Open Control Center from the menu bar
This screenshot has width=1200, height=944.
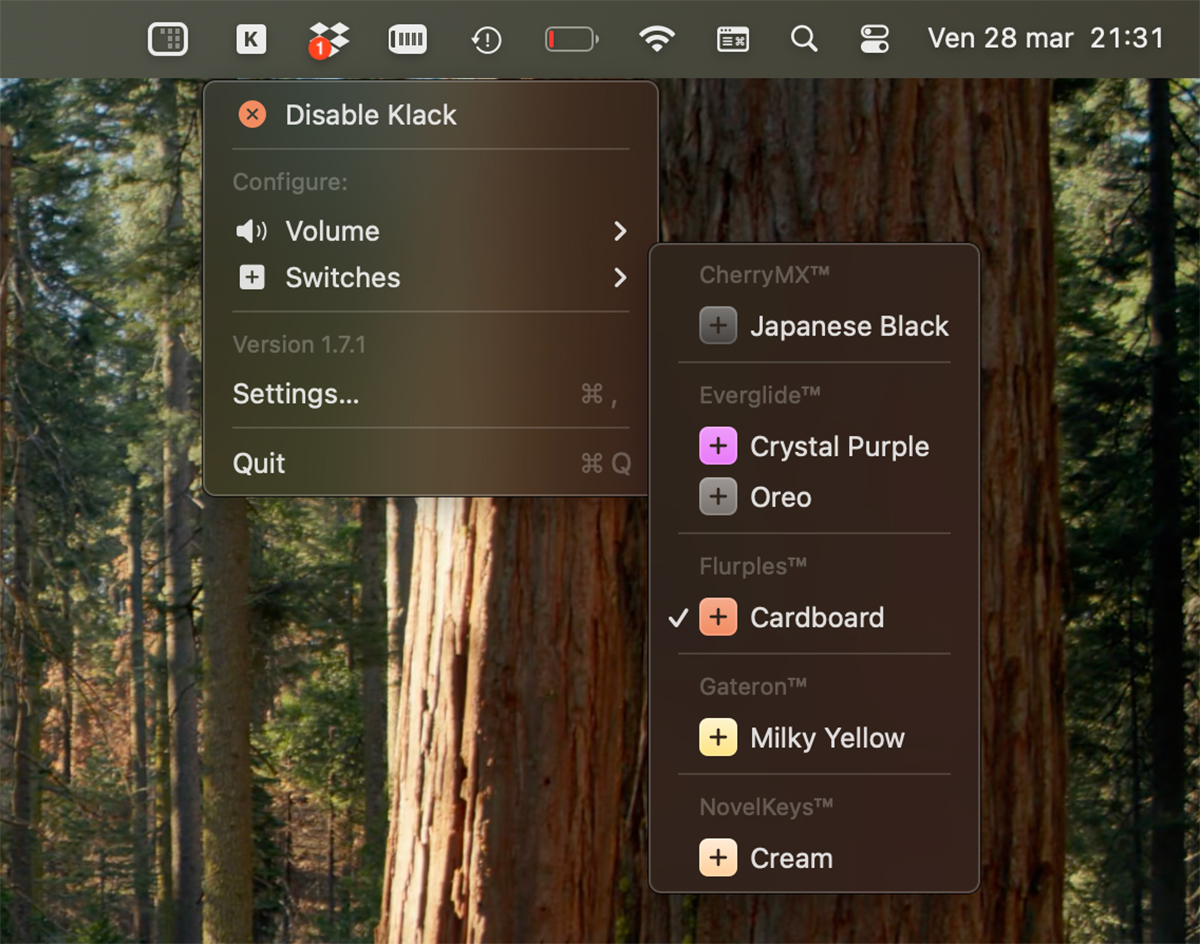coord(873,39)
